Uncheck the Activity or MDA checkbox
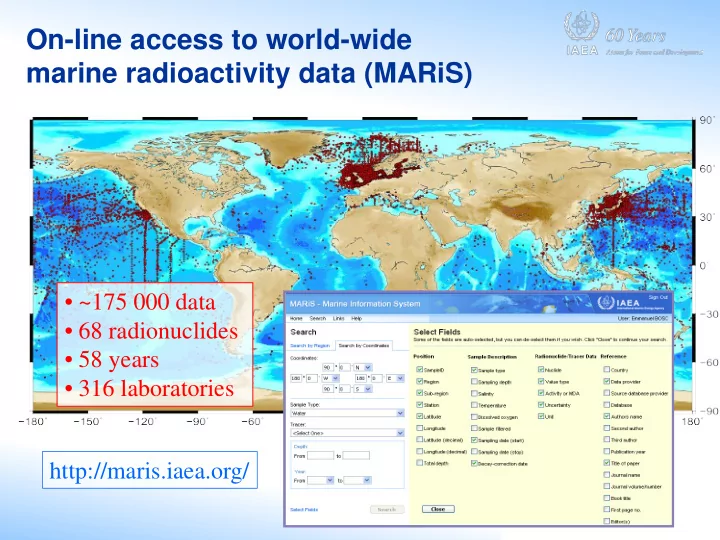The image size is (720, 540). [x=541, y=393]
